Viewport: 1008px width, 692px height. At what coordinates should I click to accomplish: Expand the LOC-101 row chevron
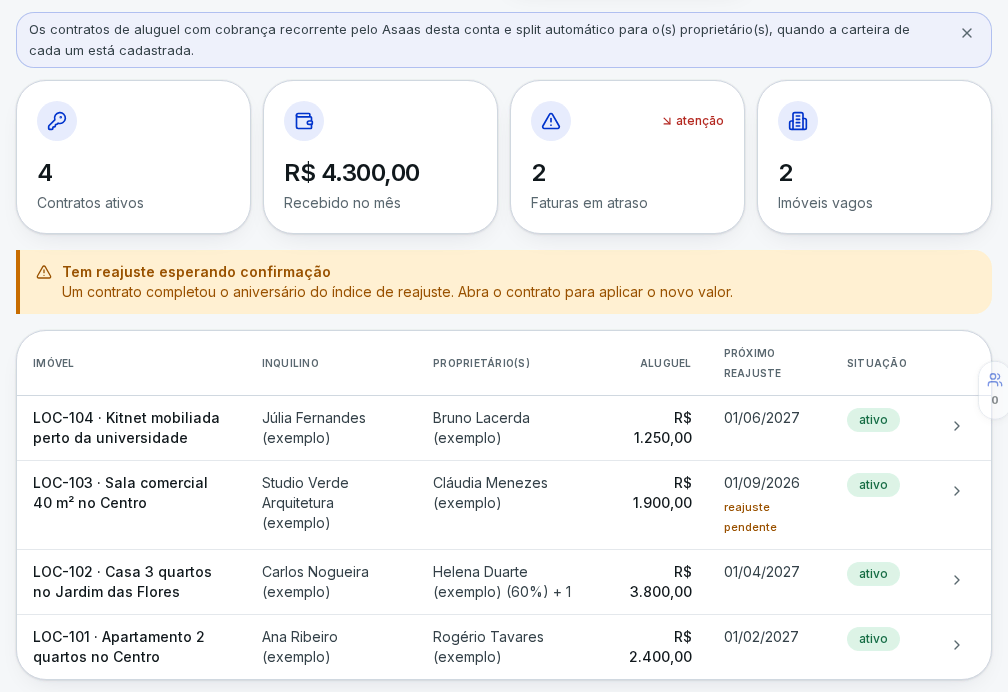[957, 645]
